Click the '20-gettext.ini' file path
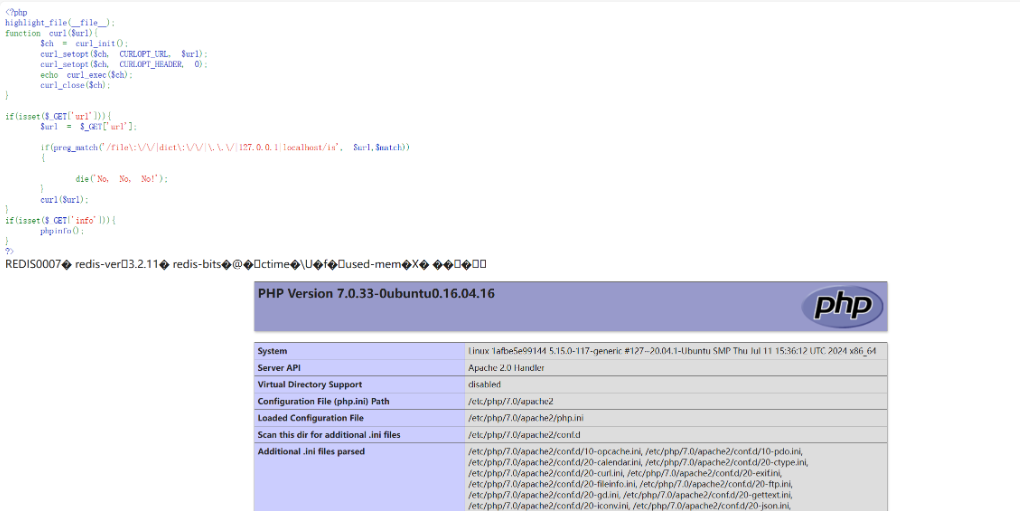 707,495
